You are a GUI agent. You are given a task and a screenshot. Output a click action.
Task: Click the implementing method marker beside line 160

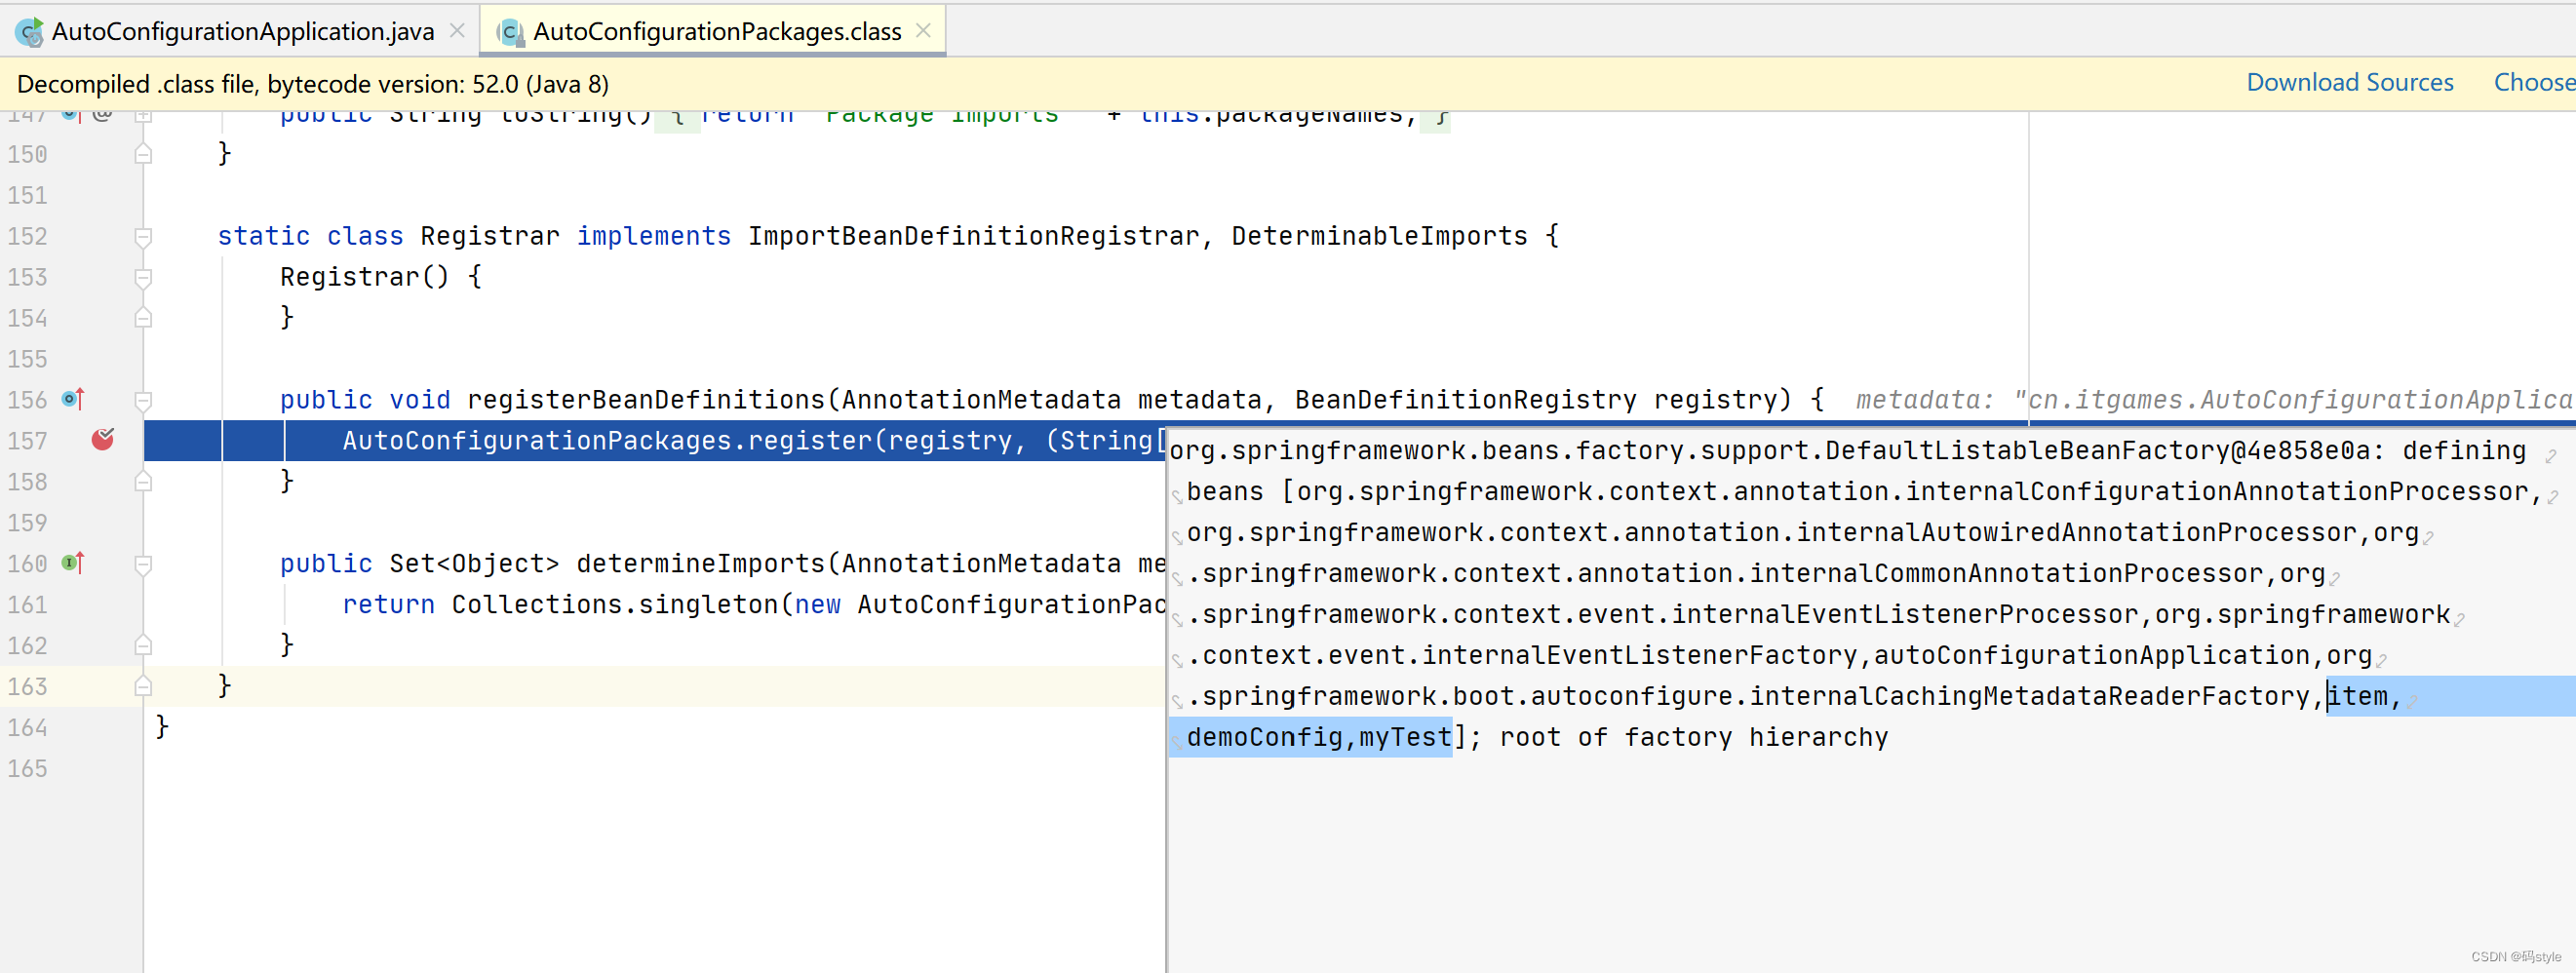[70, 563]
